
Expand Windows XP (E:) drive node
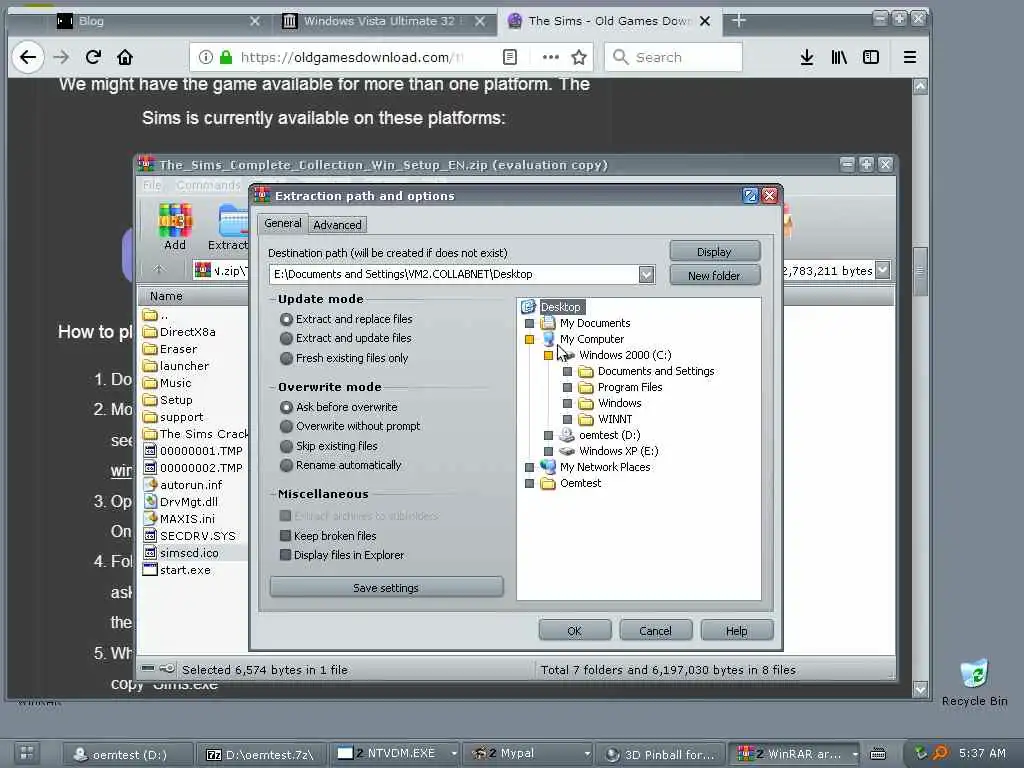[549, 451]
